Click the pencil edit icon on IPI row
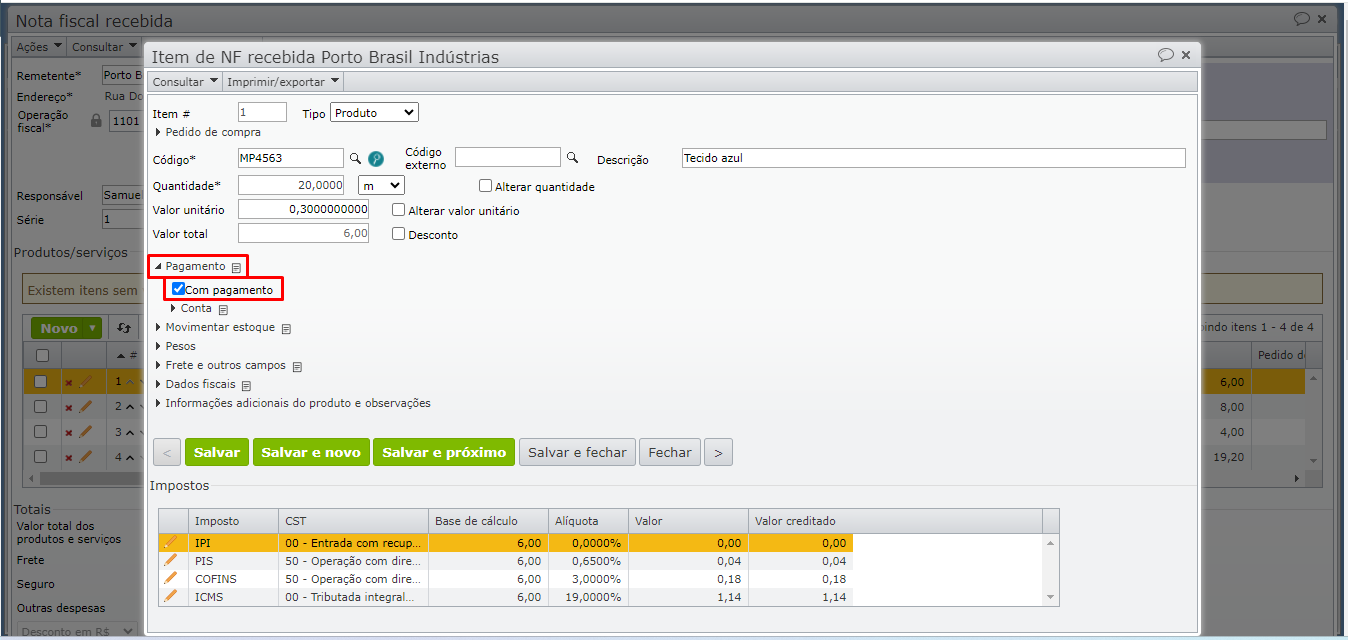 click(x=171, y=542)
